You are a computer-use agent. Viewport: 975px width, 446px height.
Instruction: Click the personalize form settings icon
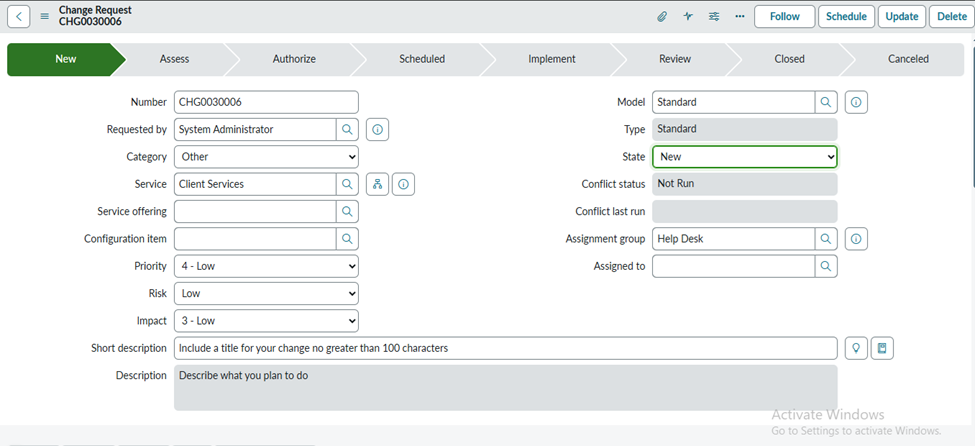[714, 16]
